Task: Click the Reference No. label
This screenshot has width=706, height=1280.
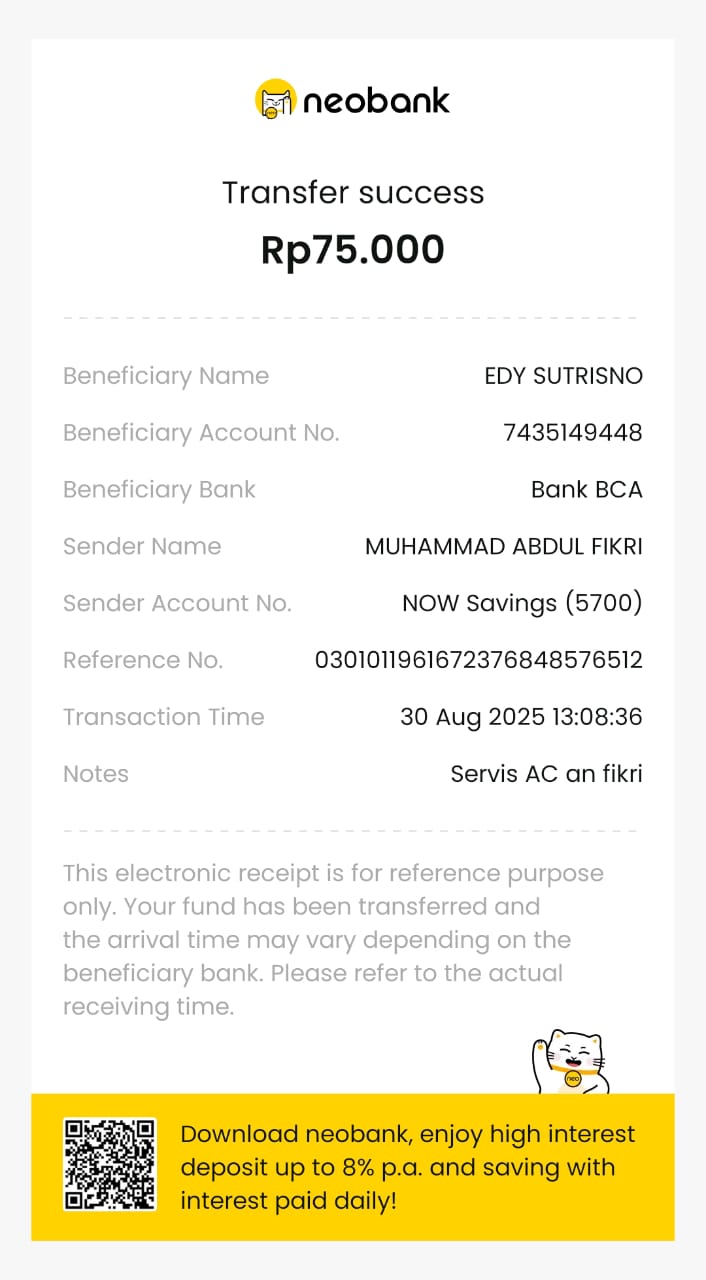Action: pyautogui.click(x=143, y=660)
